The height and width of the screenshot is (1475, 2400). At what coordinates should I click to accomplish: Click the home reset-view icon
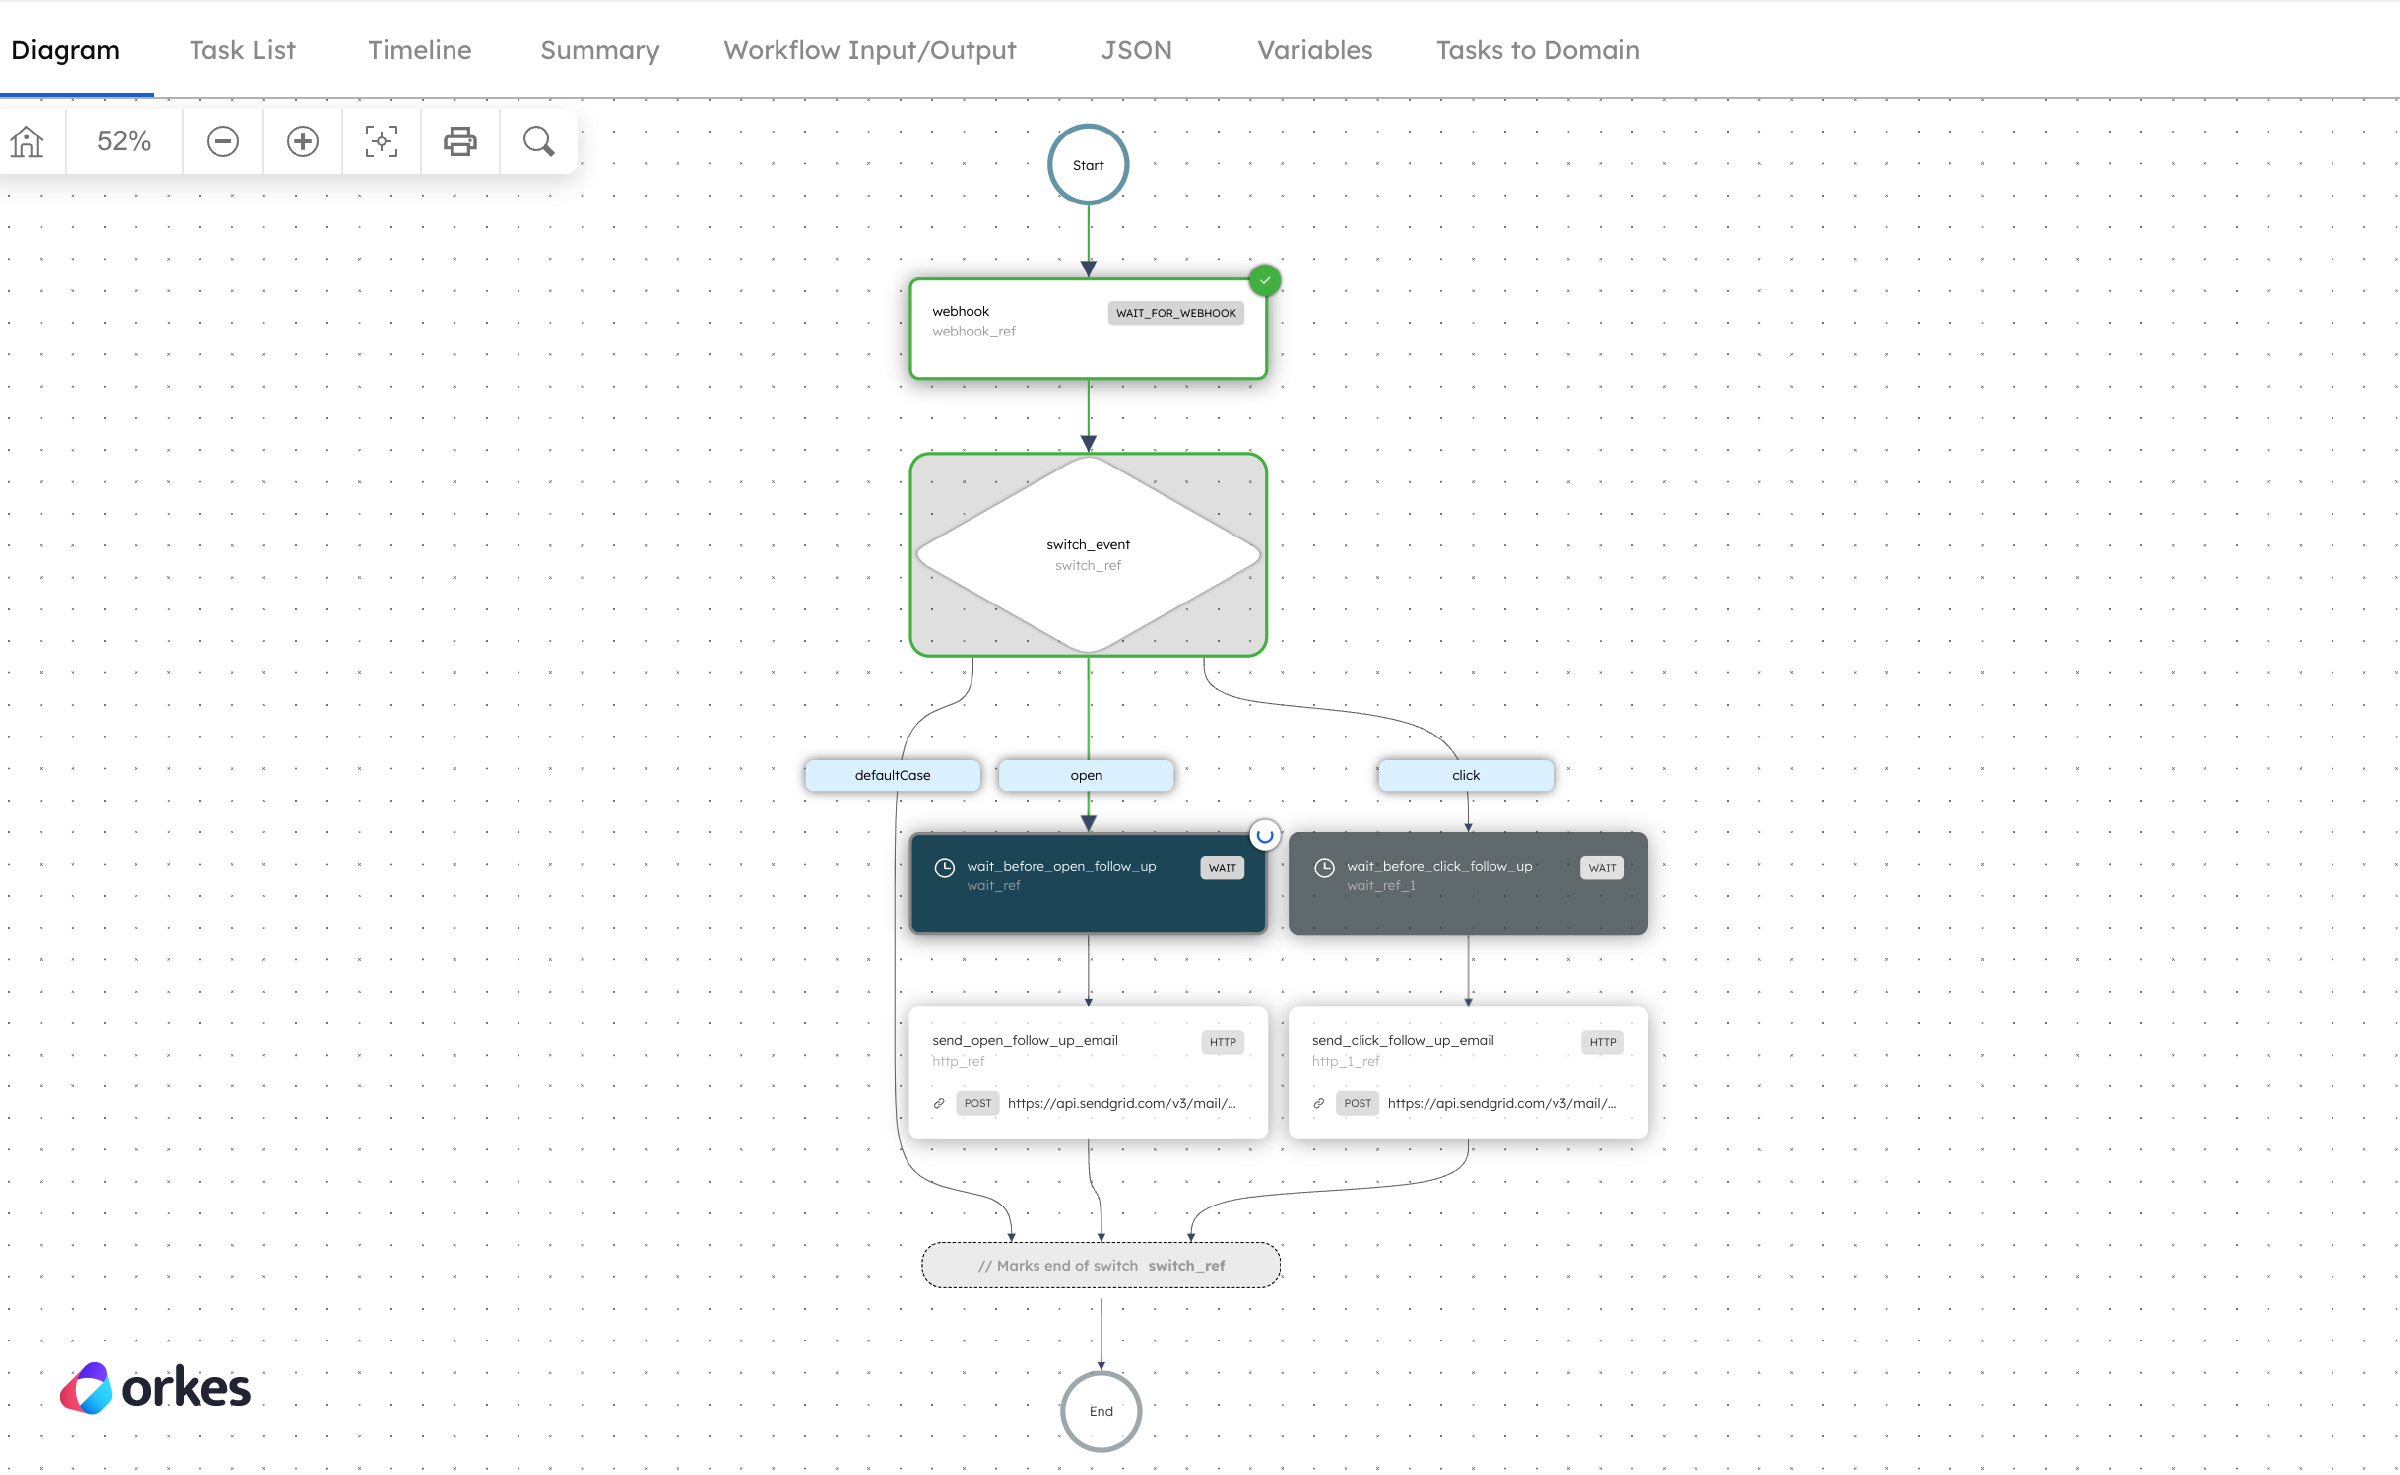pyautogui.click(x=25, y=141)
